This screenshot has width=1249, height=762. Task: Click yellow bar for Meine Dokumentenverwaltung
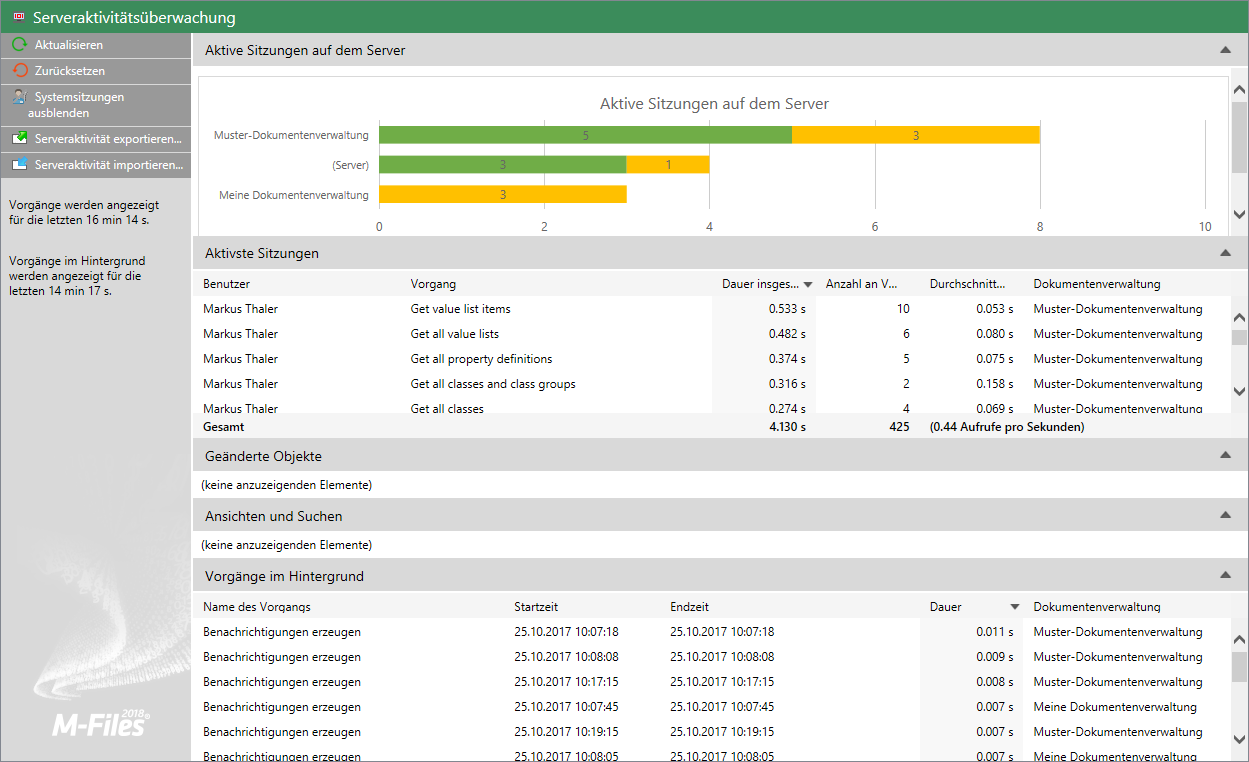click(502, 194)
